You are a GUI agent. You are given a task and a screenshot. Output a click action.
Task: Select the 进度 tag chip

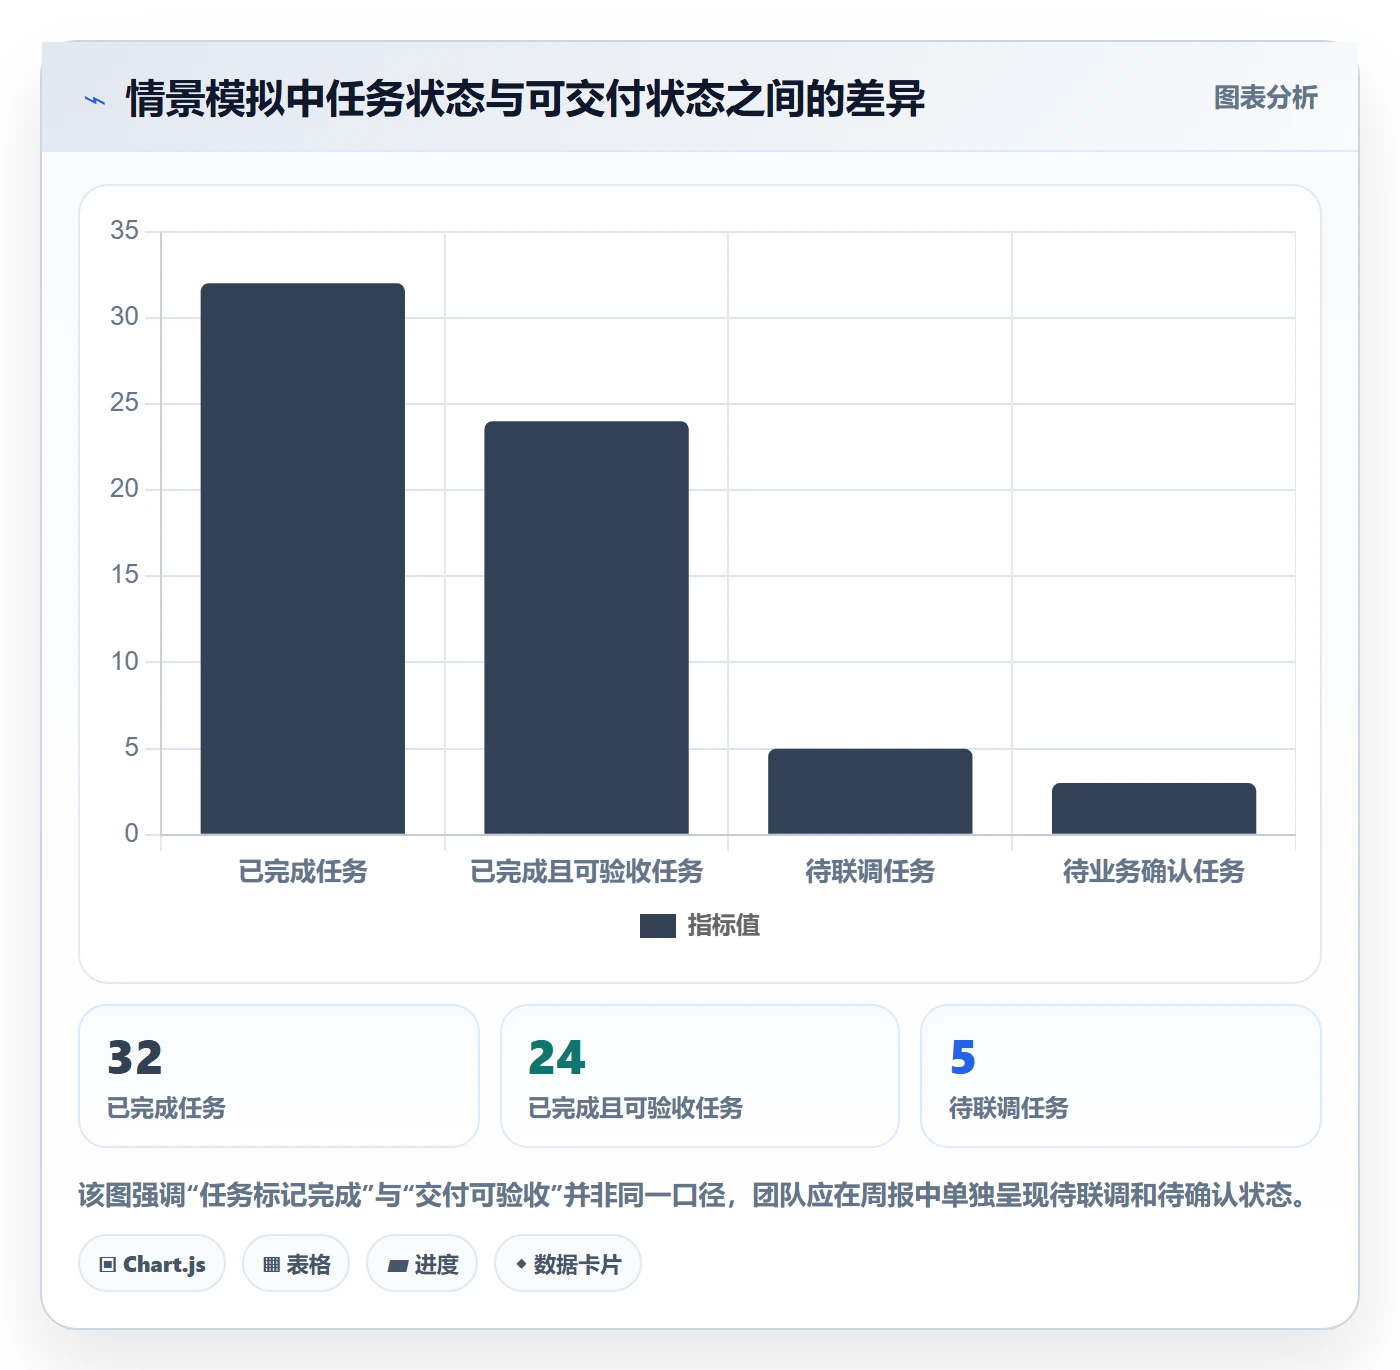pyautogui.click(x=422, y=1264)
